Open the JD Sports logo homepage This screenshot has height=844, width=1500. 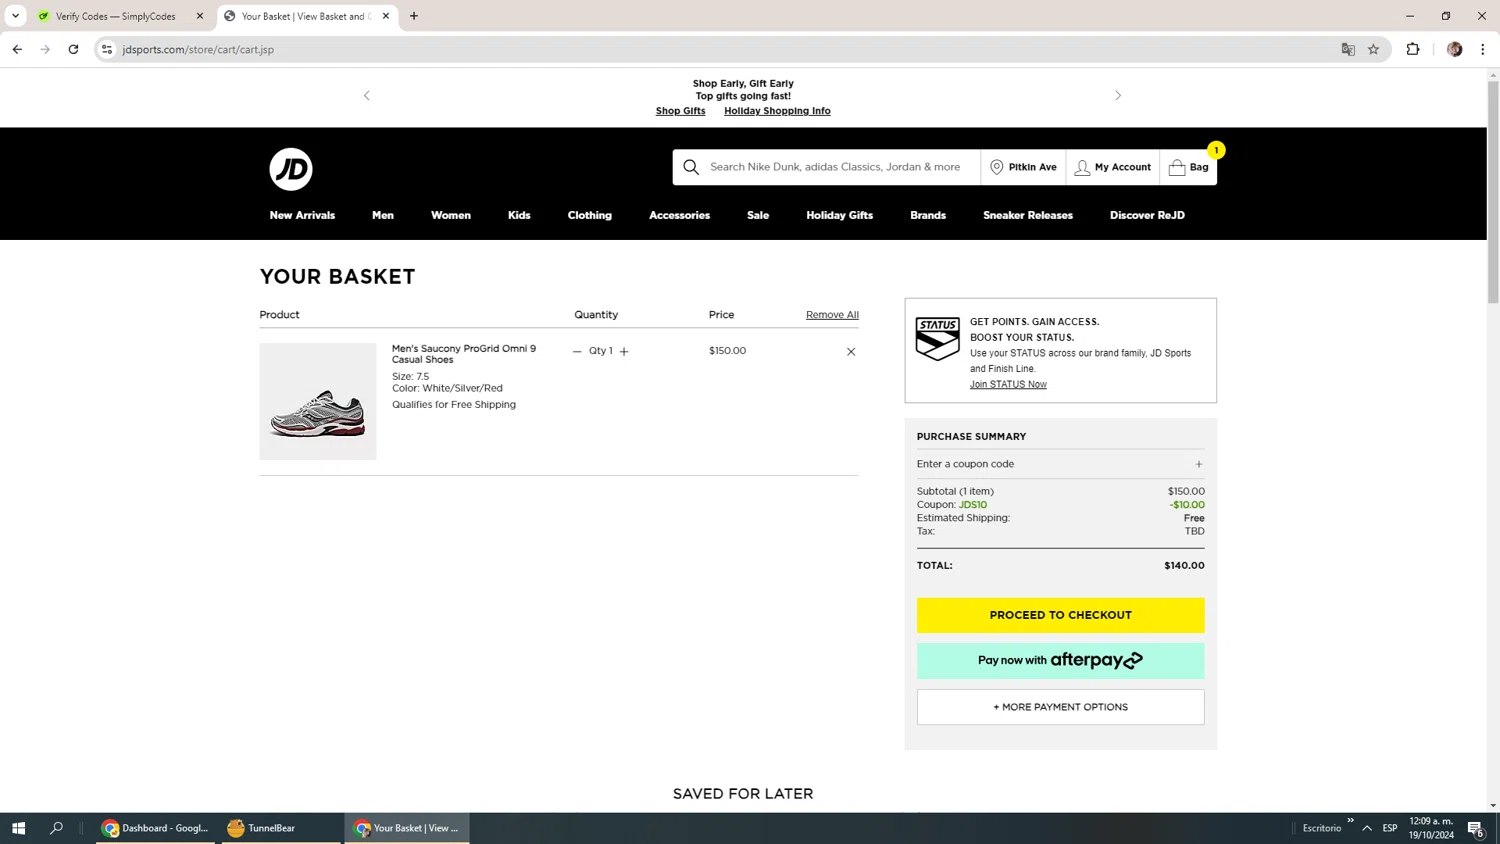[291, 169]
